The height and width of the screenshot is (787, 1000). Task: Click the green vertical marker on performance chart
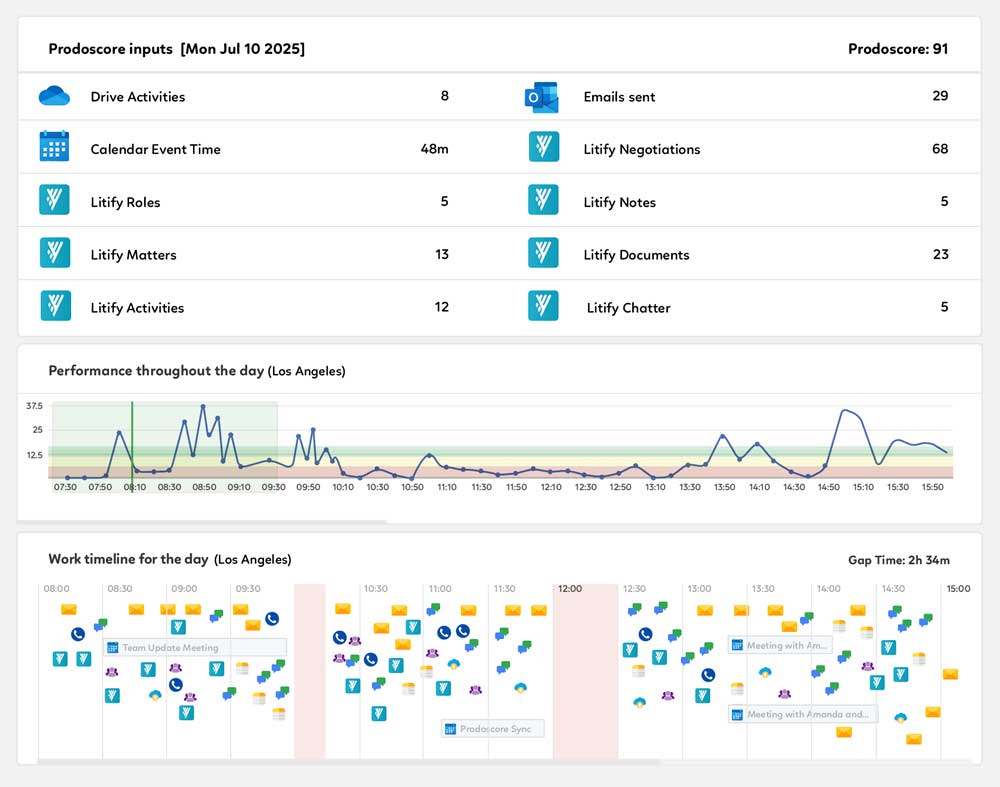pos(132,446)
